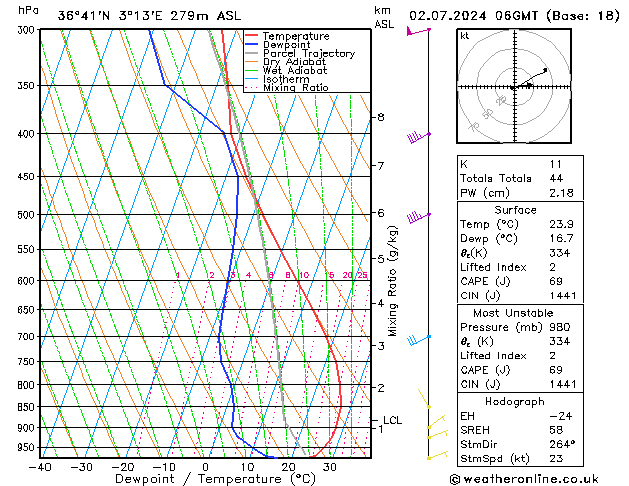Click the LCL marker on altitude axis

pos(392,420)
